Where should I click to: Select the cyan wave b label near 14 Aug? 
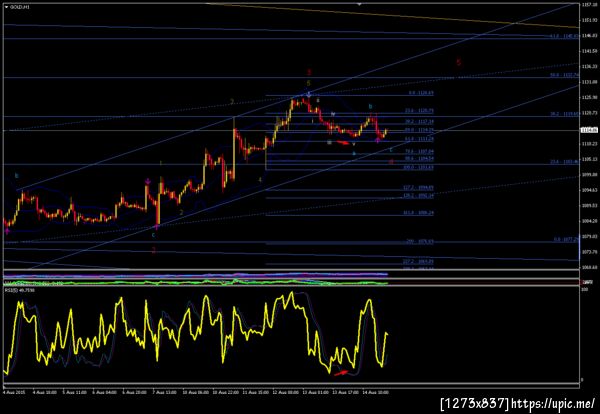370,106
